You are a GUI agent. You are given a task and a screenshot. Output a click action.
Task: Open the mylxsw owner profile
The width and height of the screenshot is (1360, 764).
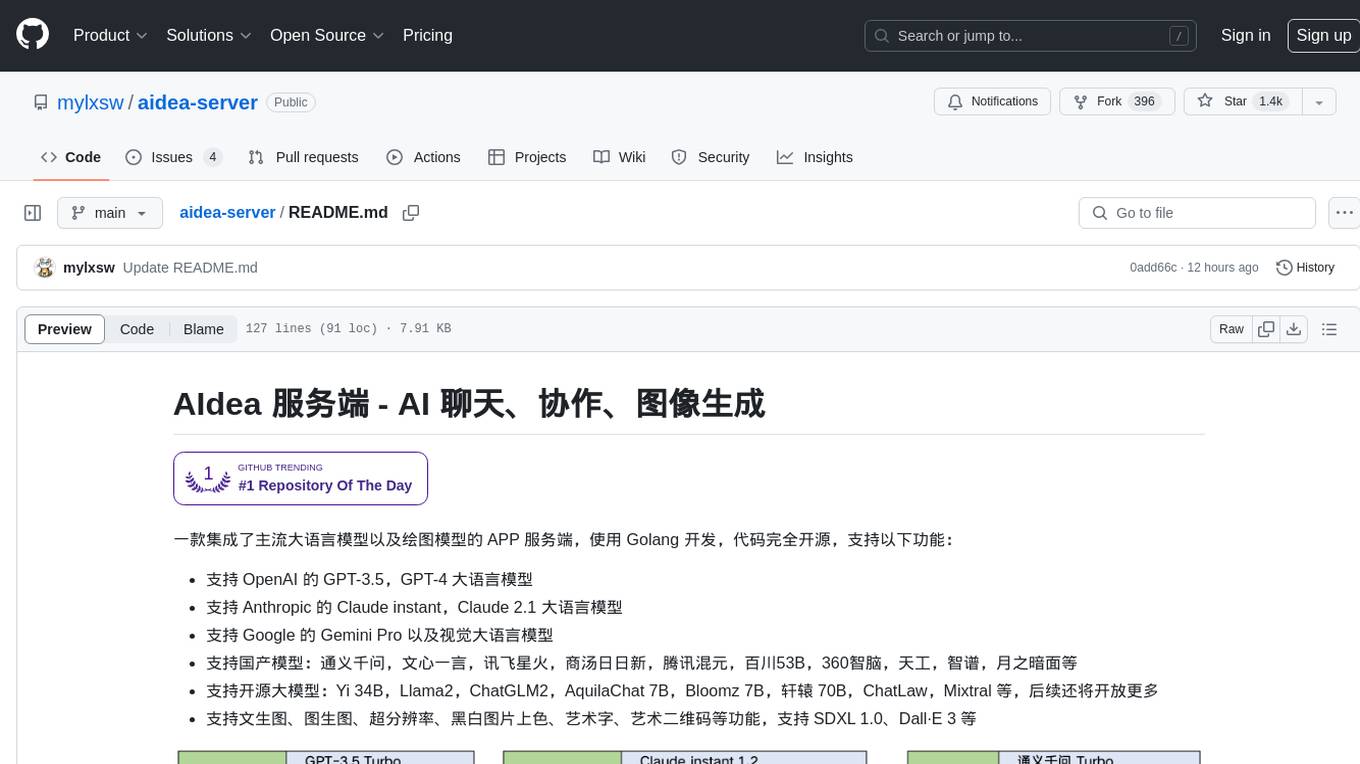coord(90,102)
